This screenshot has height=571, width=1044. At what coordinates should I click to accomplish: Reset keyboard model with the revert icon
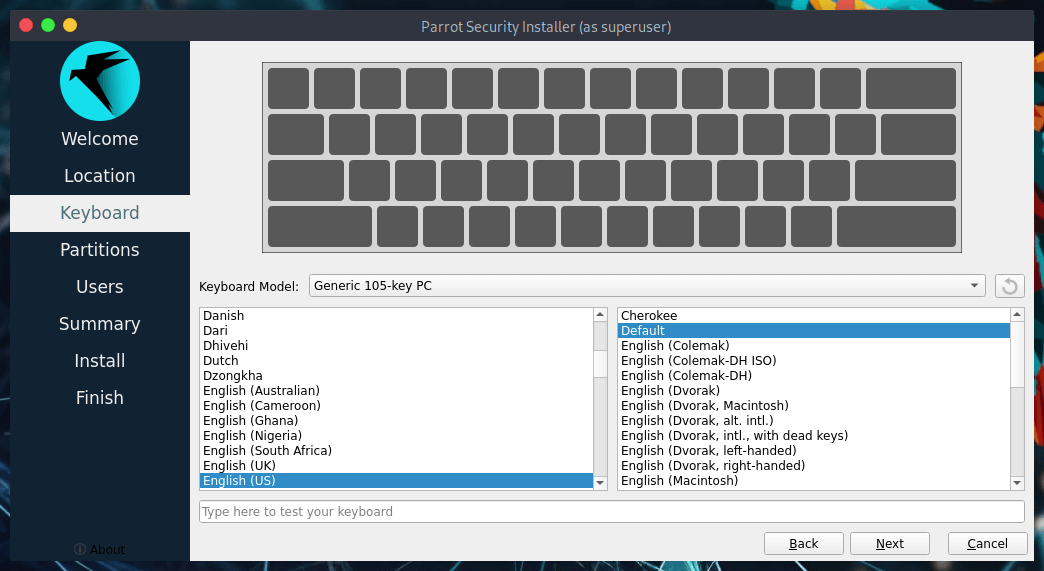[x=1009, y=286]
